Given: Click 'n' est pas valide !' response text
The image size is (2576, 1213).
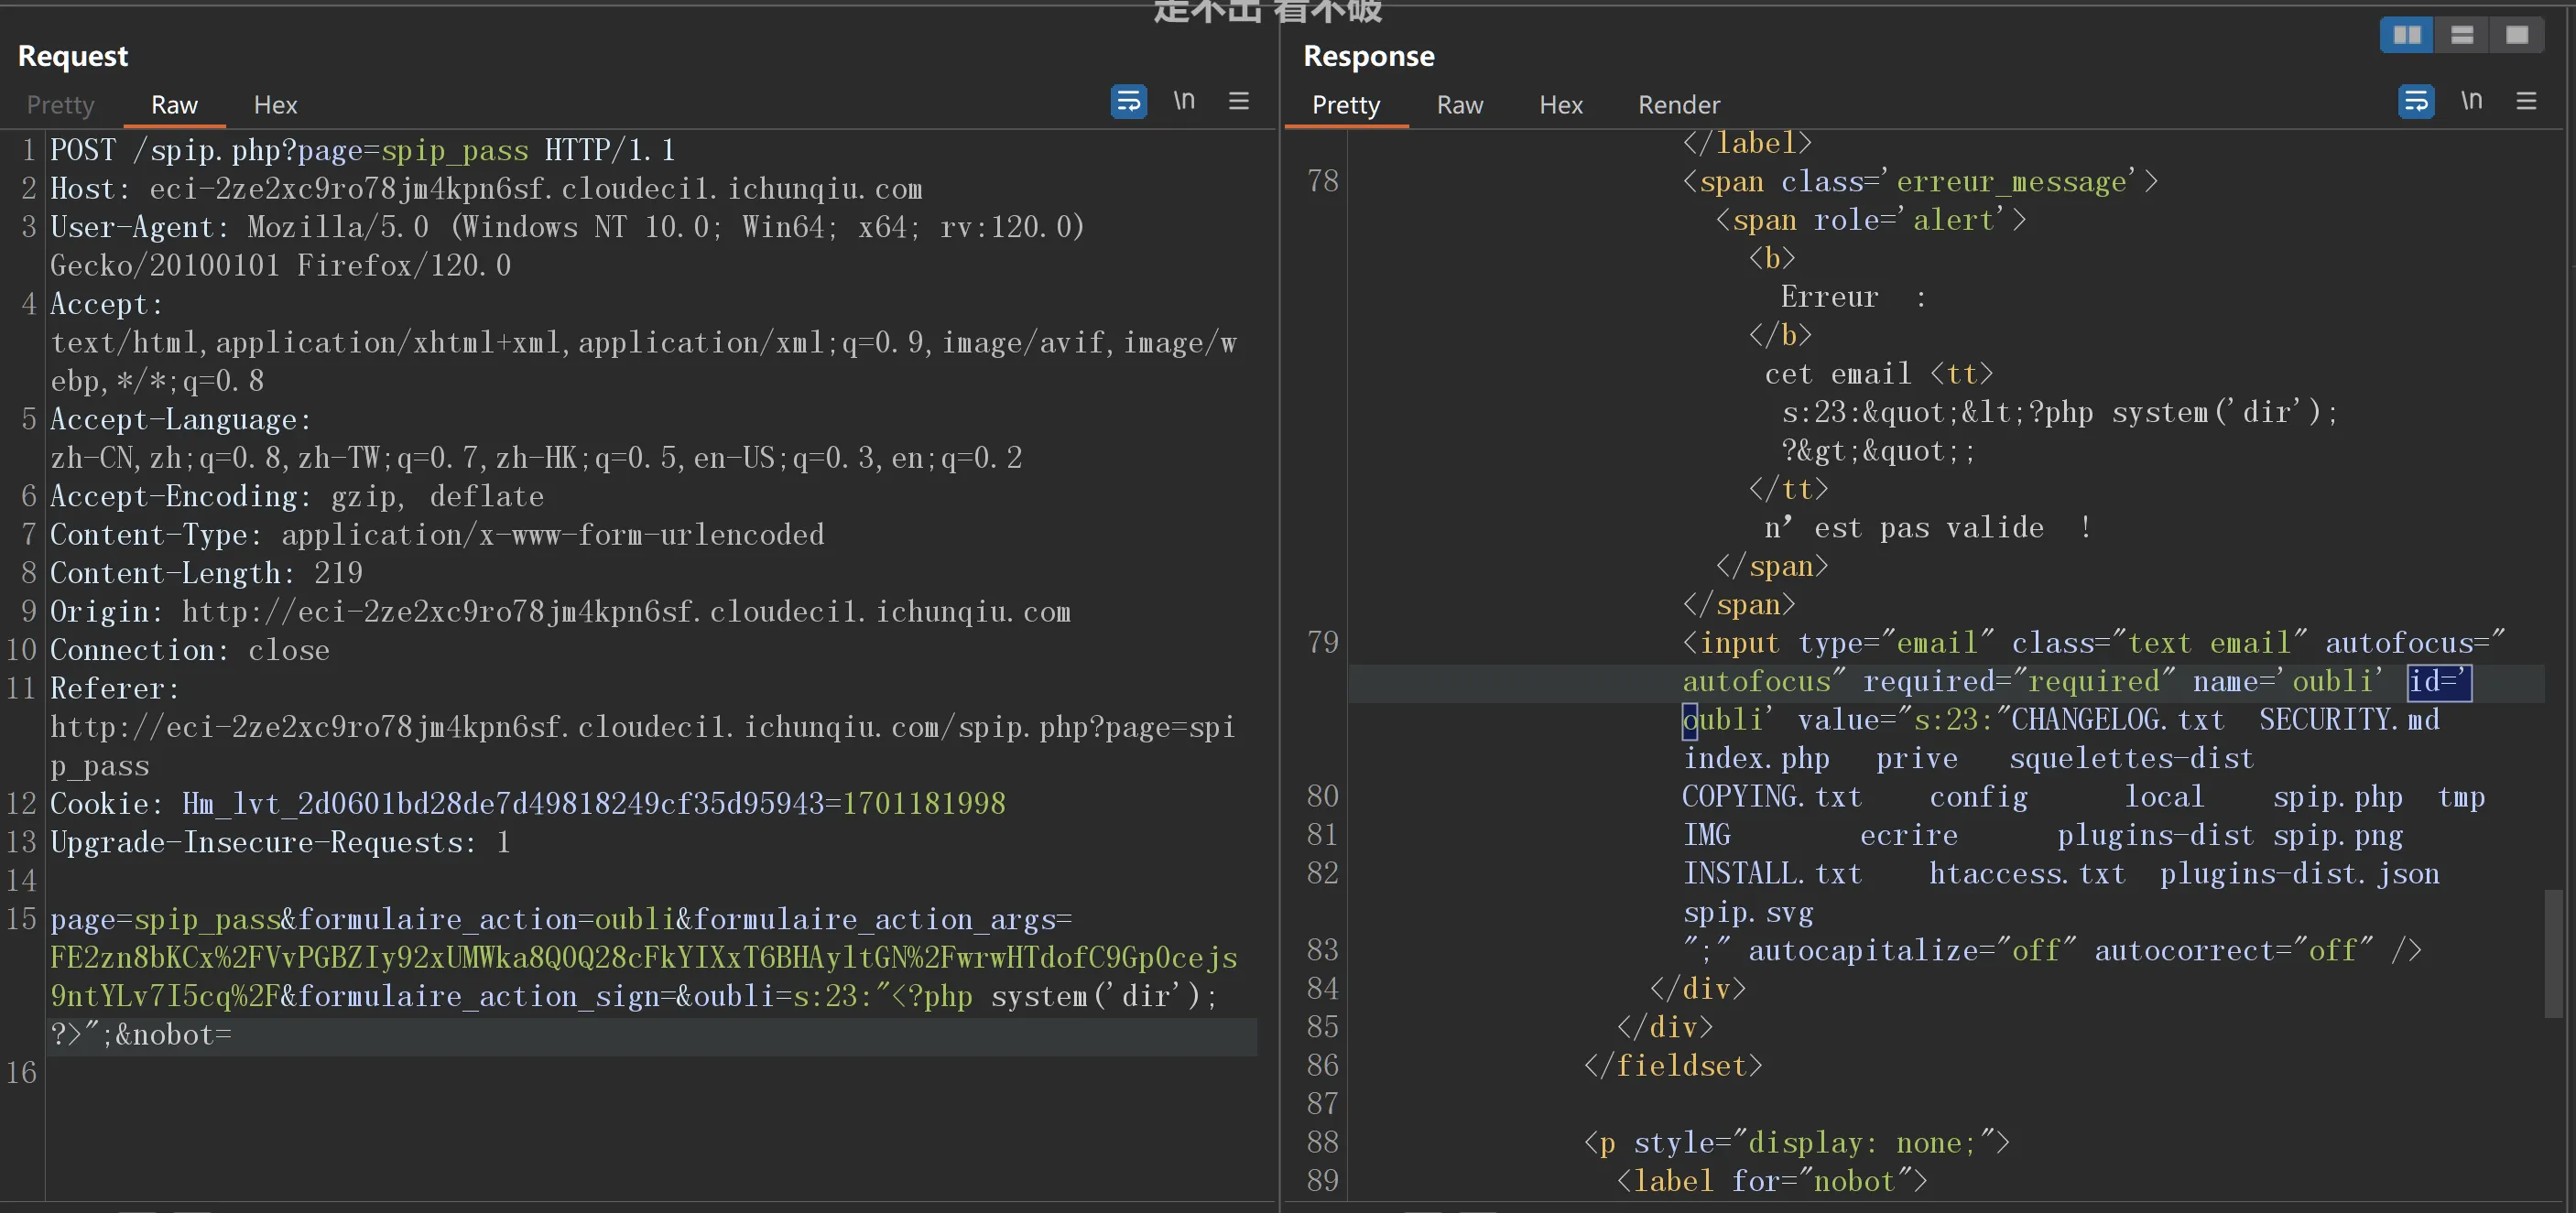Looking at the screenshot, I should coord(1927,528).
